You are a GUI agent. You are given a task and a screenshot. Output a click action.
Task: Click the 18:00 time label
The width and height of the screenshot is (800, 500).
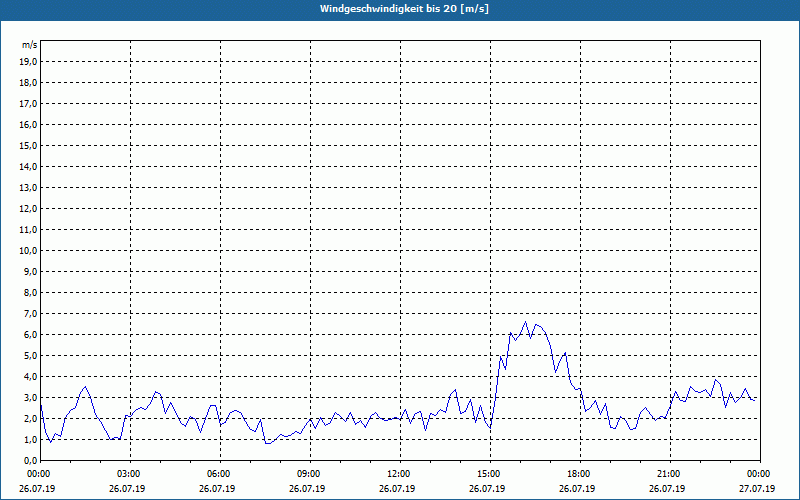[x=580, y=474]
